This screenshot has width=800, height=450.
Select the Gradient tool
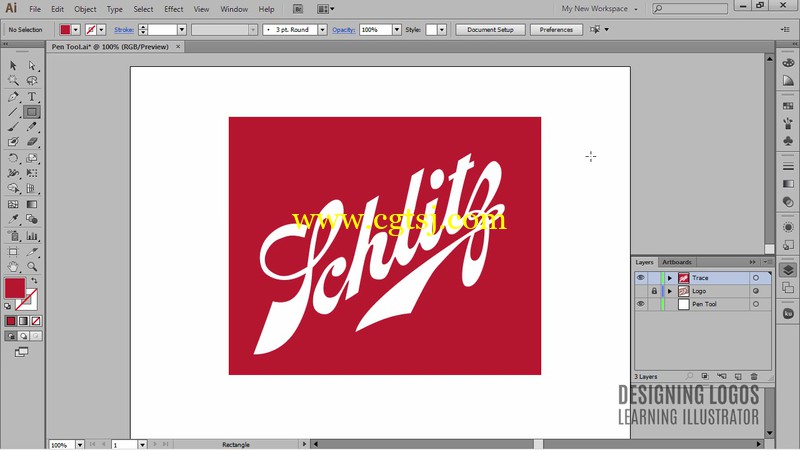32,204
